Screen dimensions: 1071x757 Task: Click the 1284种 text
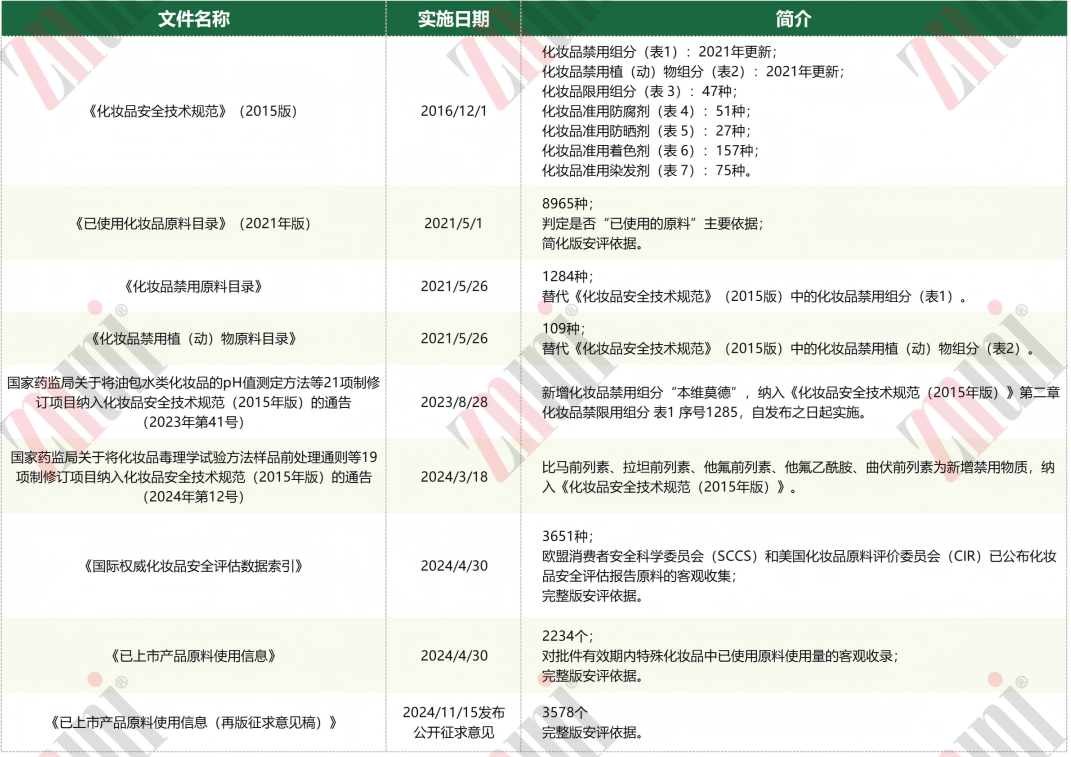[568, 277]
